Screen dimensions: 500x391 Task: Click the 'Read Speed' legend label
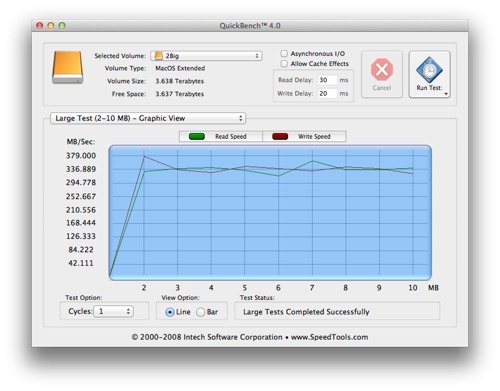point(231,136)
